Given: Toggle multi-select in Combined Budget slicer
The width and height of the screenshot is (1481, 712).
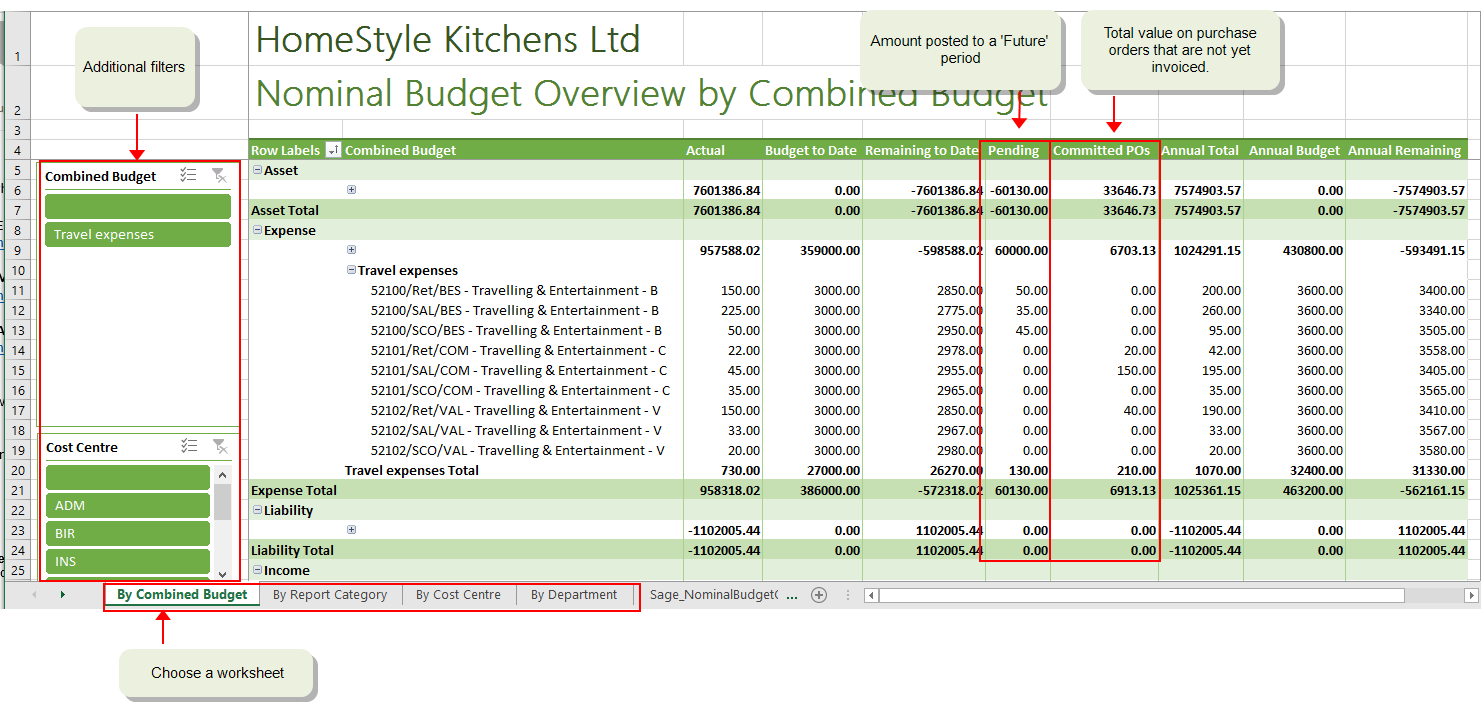Looking at the screenshot, I should pos(188,175).
